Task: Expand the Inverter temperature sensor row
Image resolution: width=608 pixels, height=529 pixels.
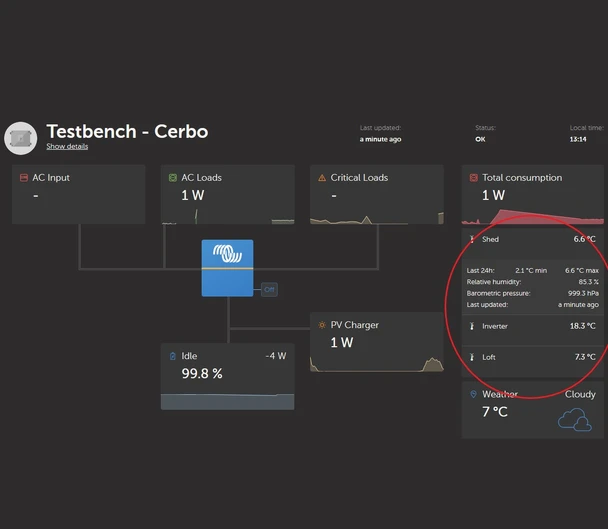Action: [532, 330]
